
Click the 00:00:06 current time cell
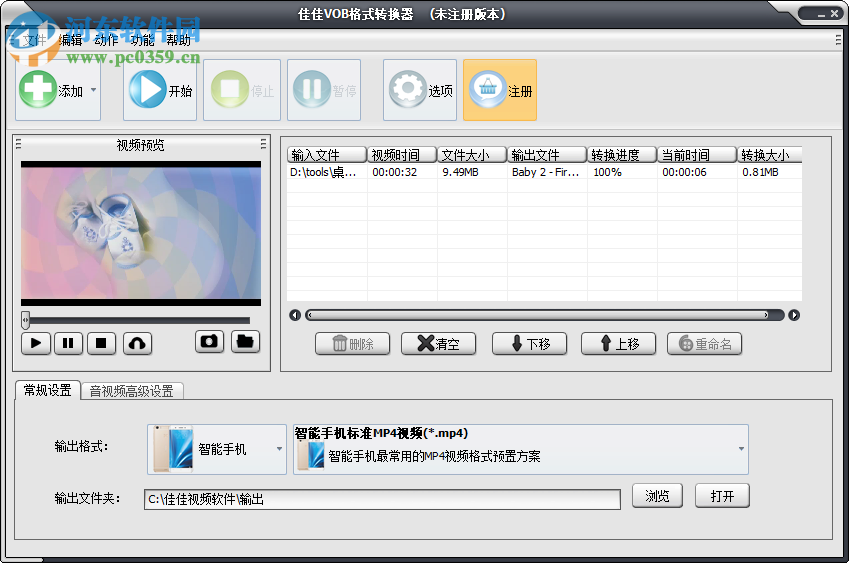pyautogui.click(x=684, y=172)
